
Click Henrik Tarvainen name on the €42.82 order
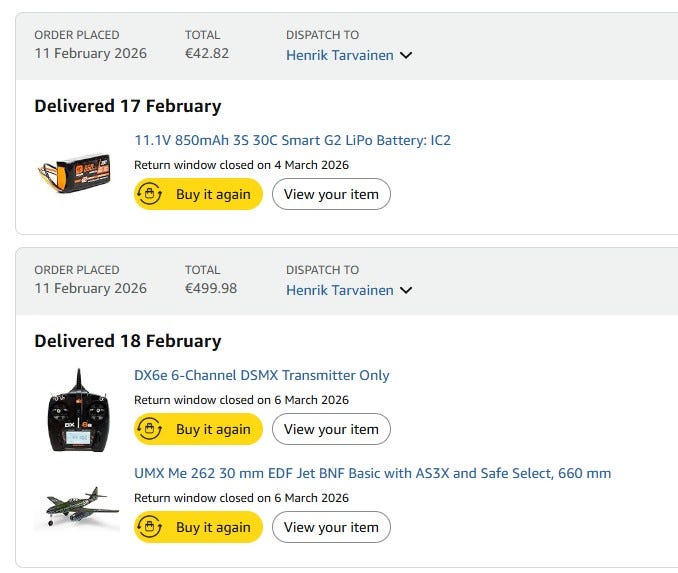[340, 55]
